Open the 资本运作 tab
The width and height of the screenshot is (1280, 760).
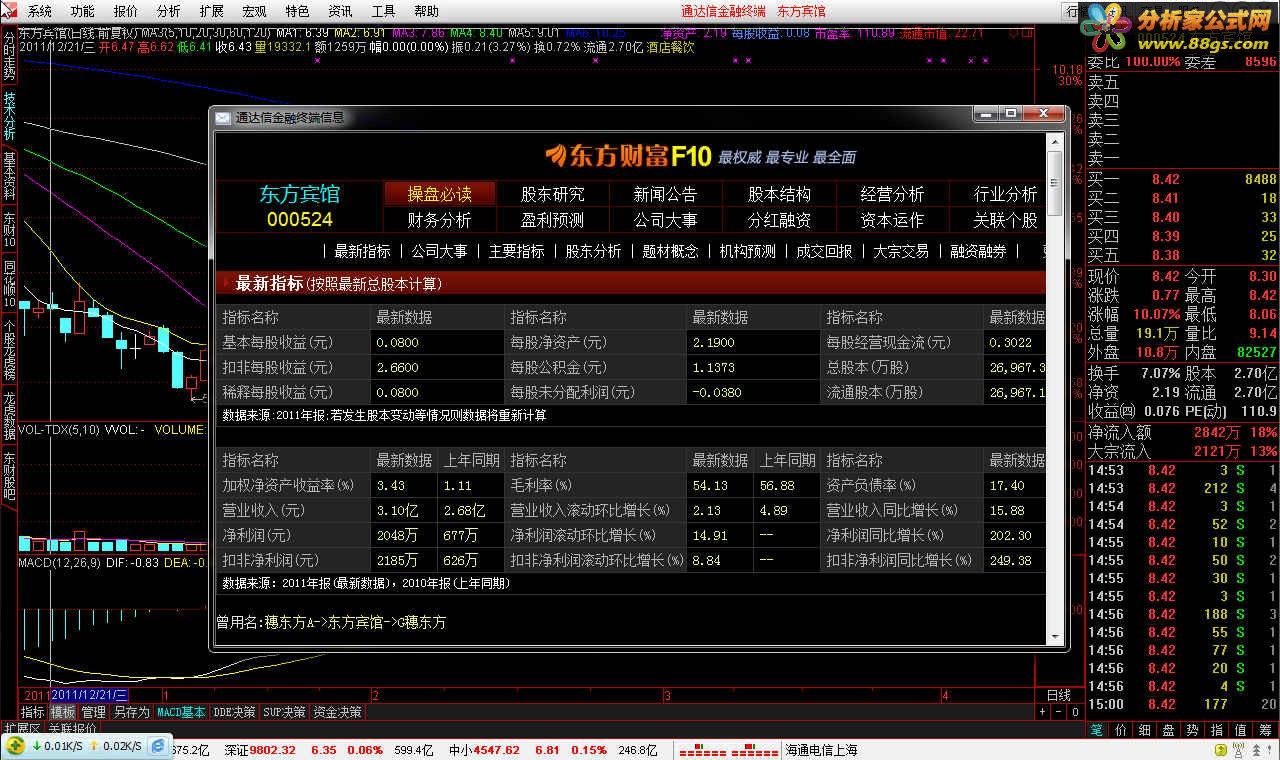892,219
